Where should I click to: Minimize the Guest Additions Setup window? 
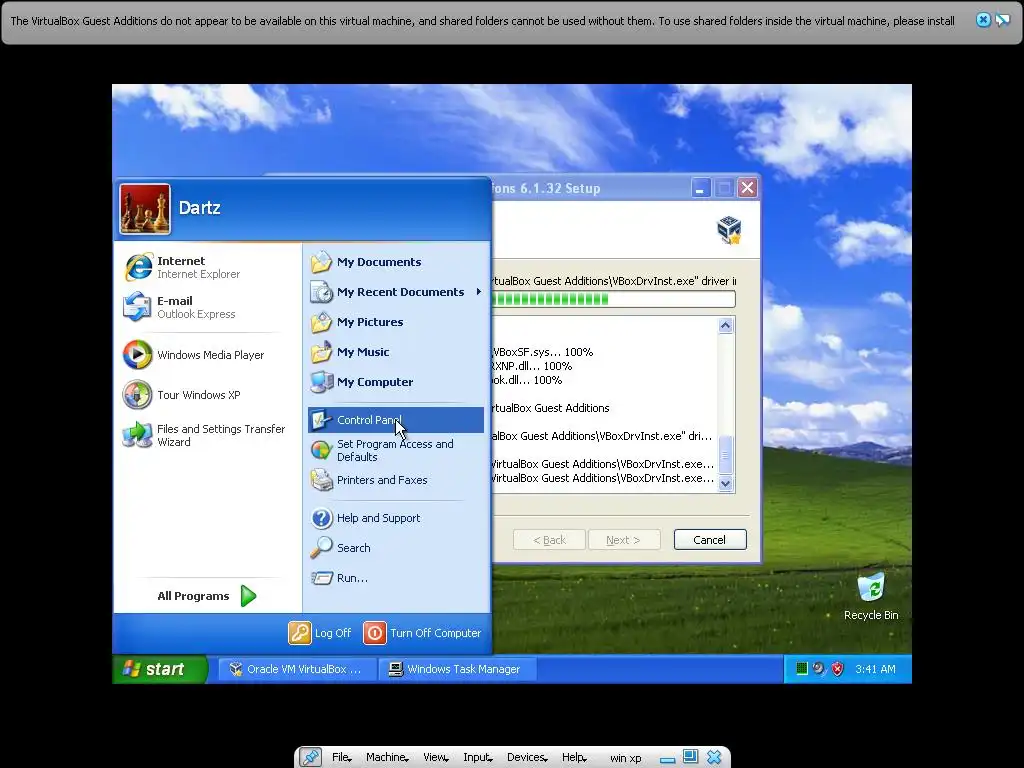click(700, 189)
